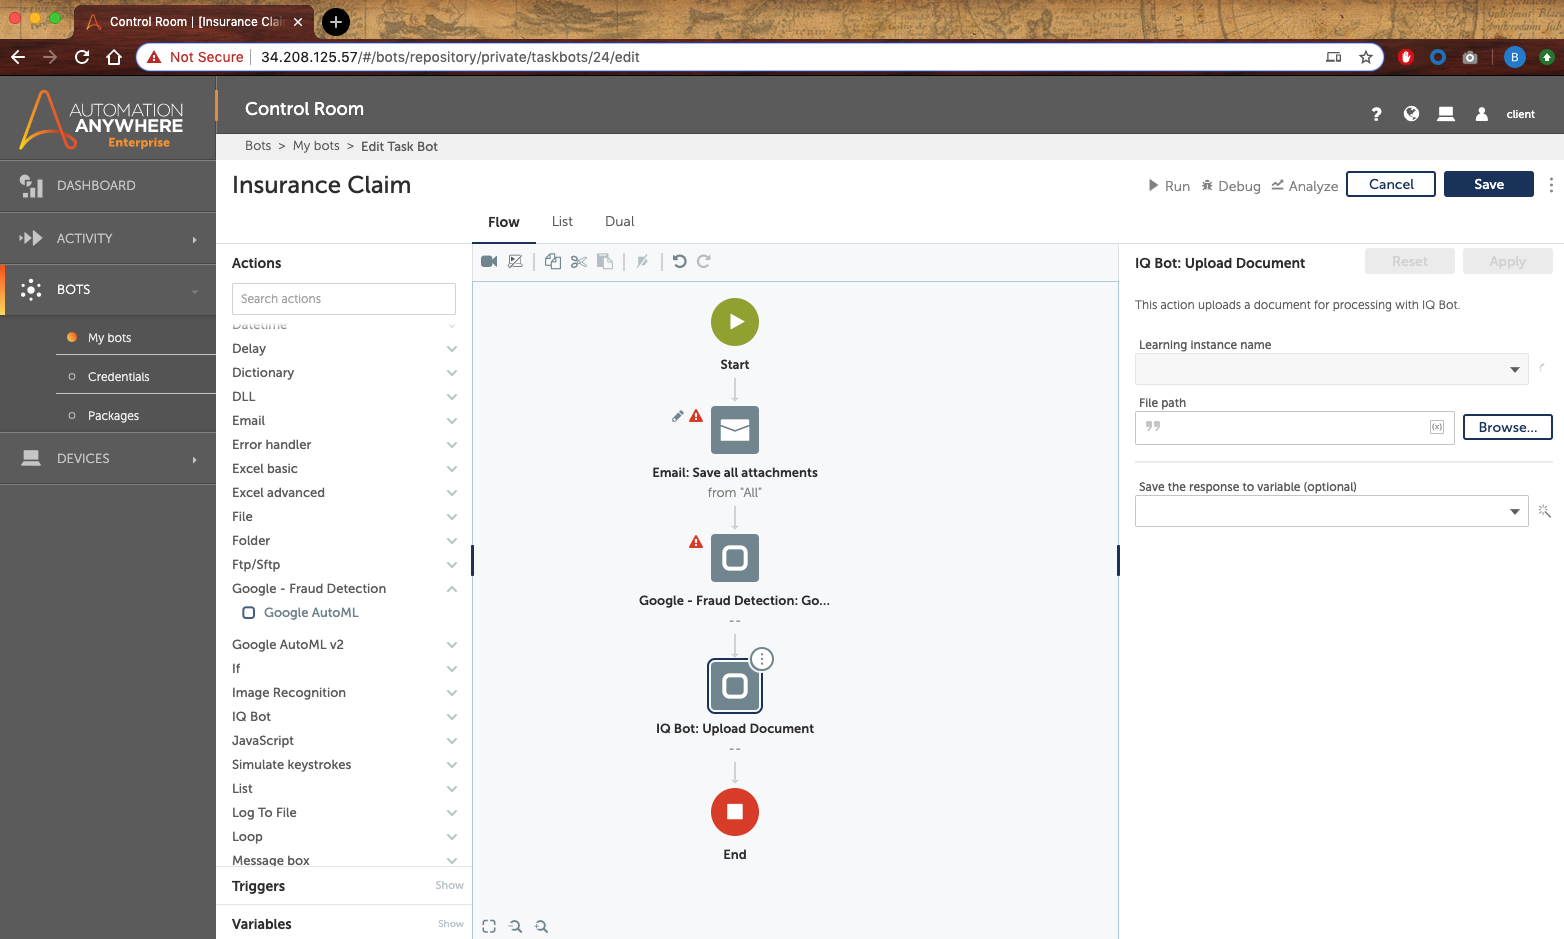This screenshot has height=939, width=1564.
Task: Switch to the List view tab
Action: coord(562,222)
